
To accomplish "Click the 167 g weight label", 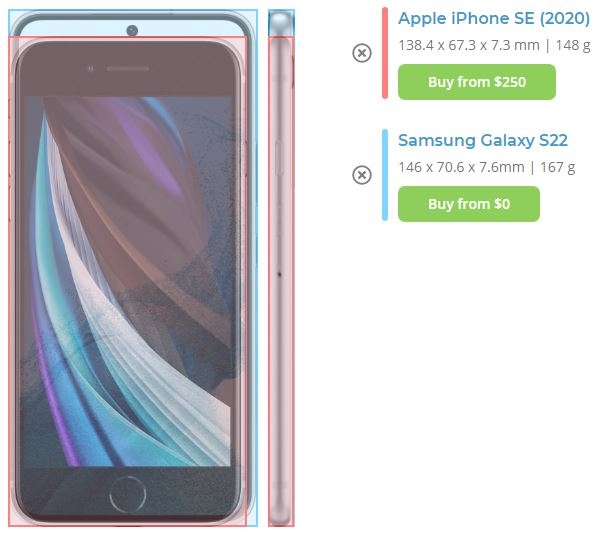I will click(558, 167).
